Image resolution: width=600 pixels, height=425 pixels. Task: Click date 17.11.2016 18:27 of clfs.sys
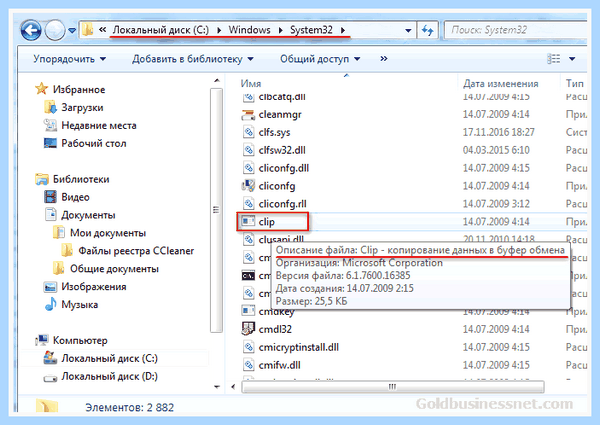tap(499, 132)
